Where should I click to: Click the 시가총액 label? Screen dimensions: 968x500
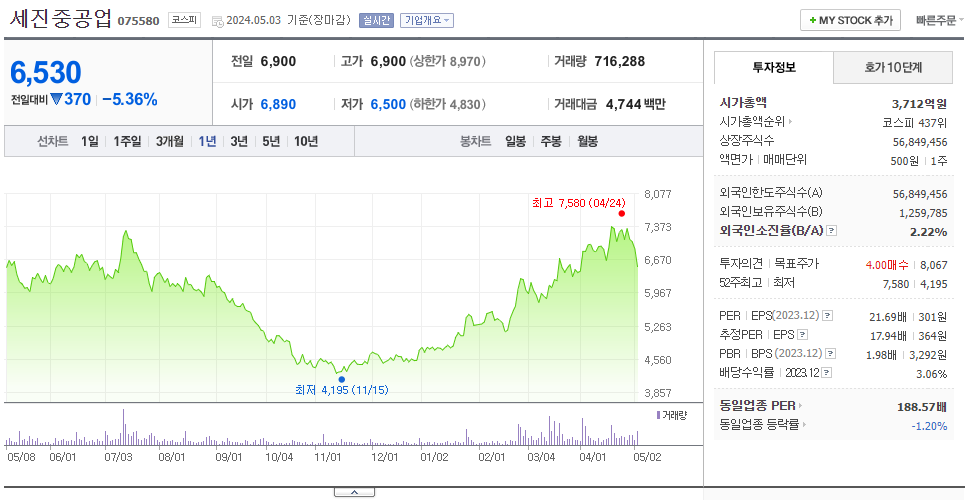743,103
